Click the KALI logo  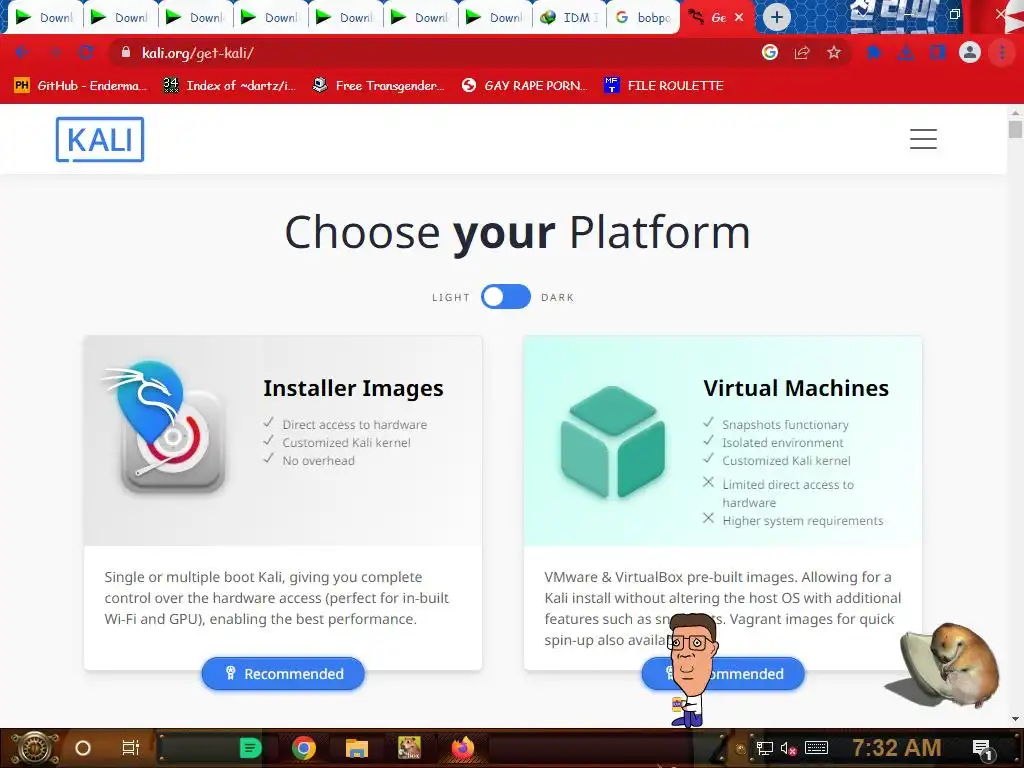tap(100, 139)
